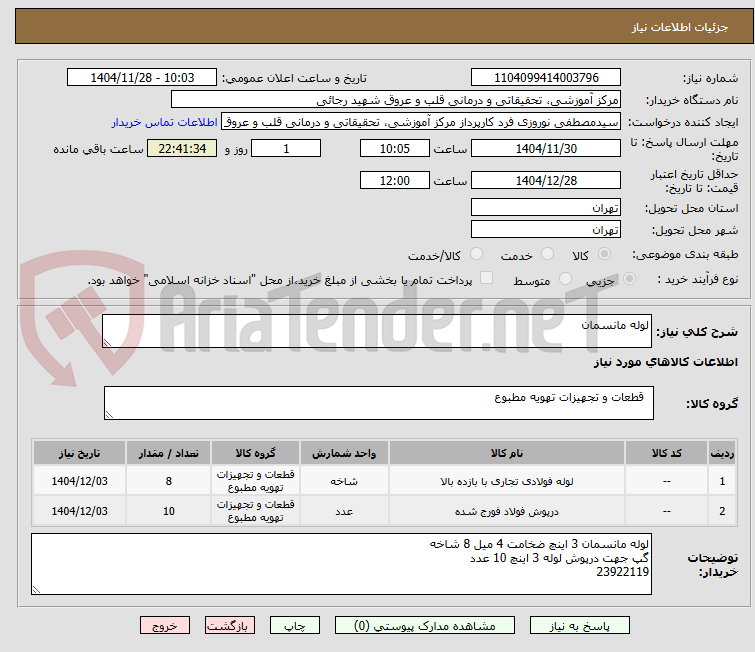Viewport: 755px width, 652px height.
Task: Select the کالا/خدمت radio button
Action: (476, 254)
